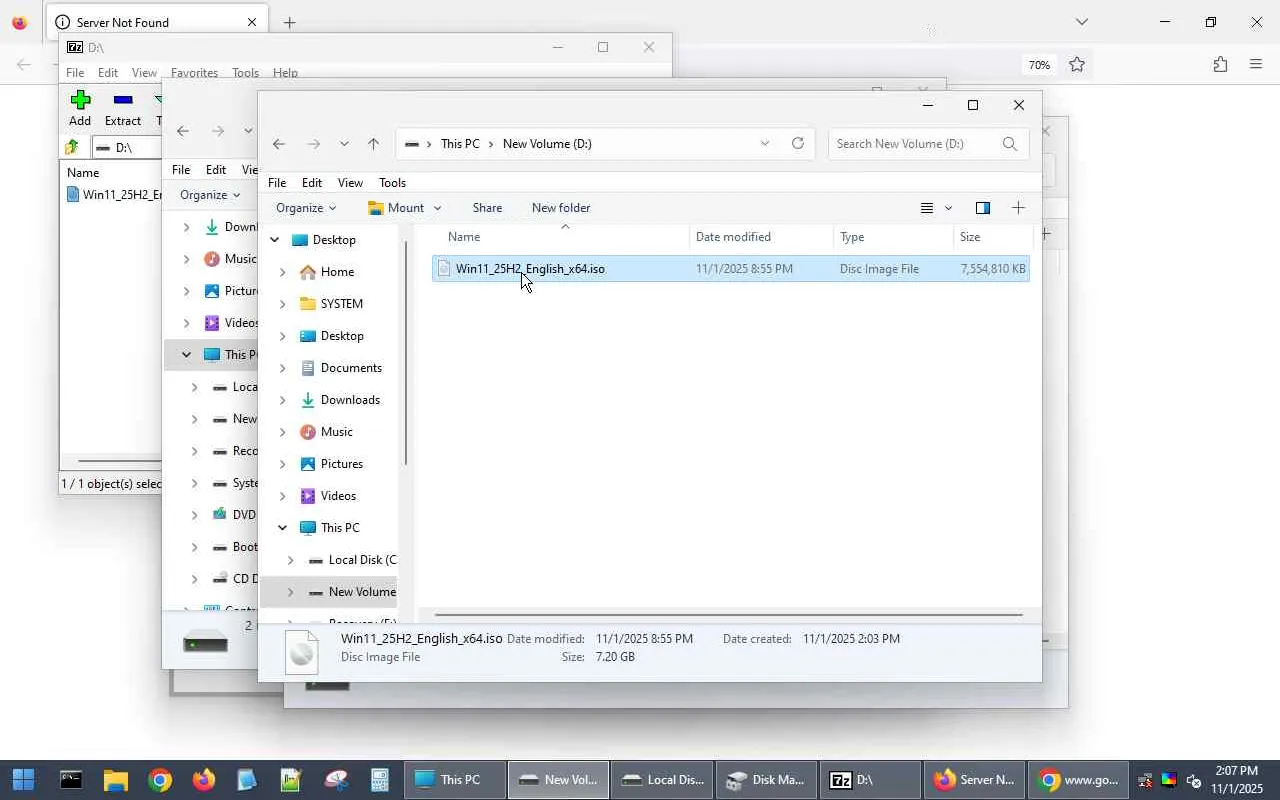Open the Mount dropdown arrow
This screenshot has width=1280, height=800.
[437, 208]
